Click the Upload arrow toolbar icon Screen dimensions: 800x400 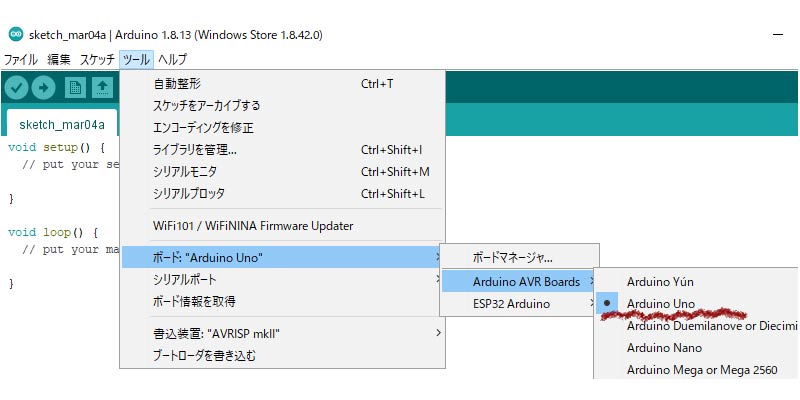43,88
